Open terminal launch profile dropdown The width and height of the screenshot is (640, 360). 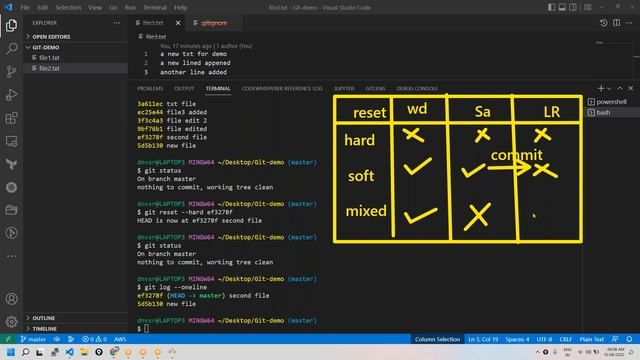click(609, 89)
